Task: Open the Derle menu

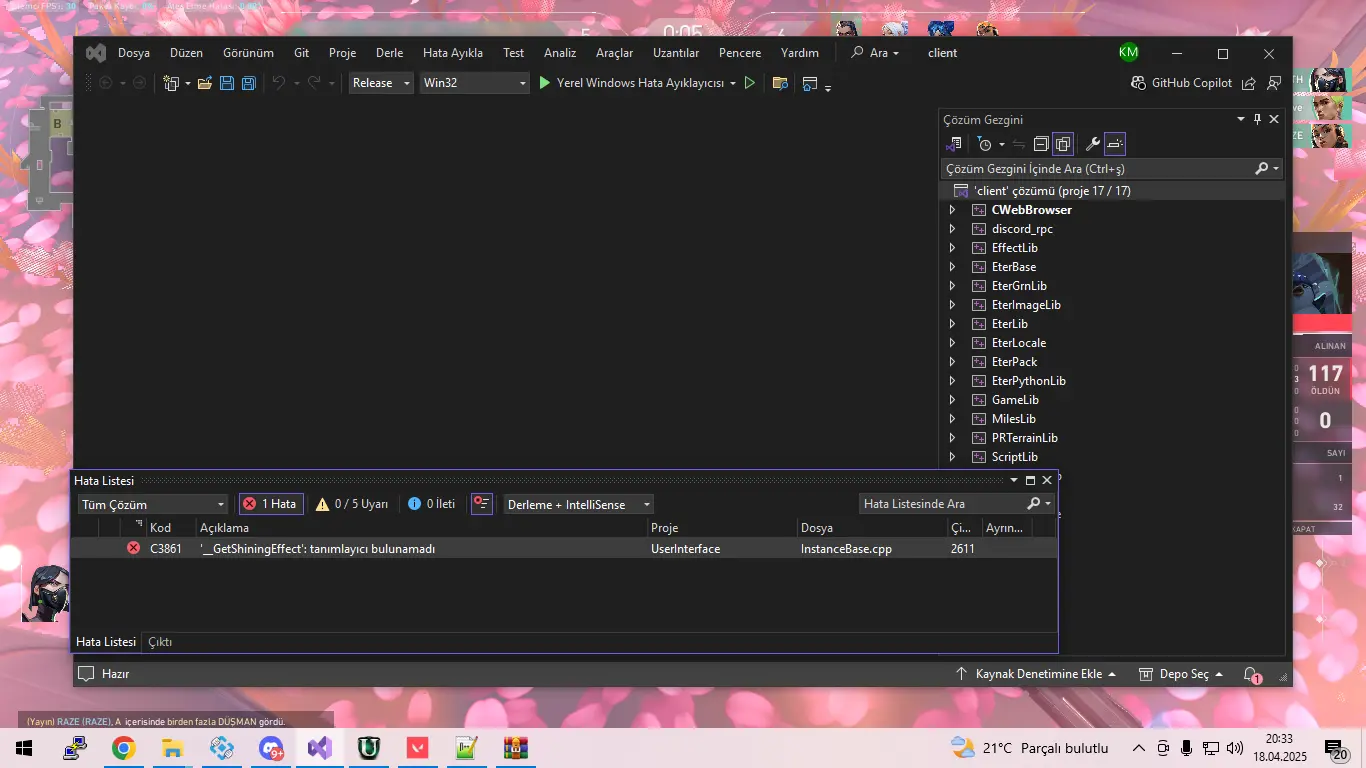Action: pyautogui.click(x=390, y=53)
